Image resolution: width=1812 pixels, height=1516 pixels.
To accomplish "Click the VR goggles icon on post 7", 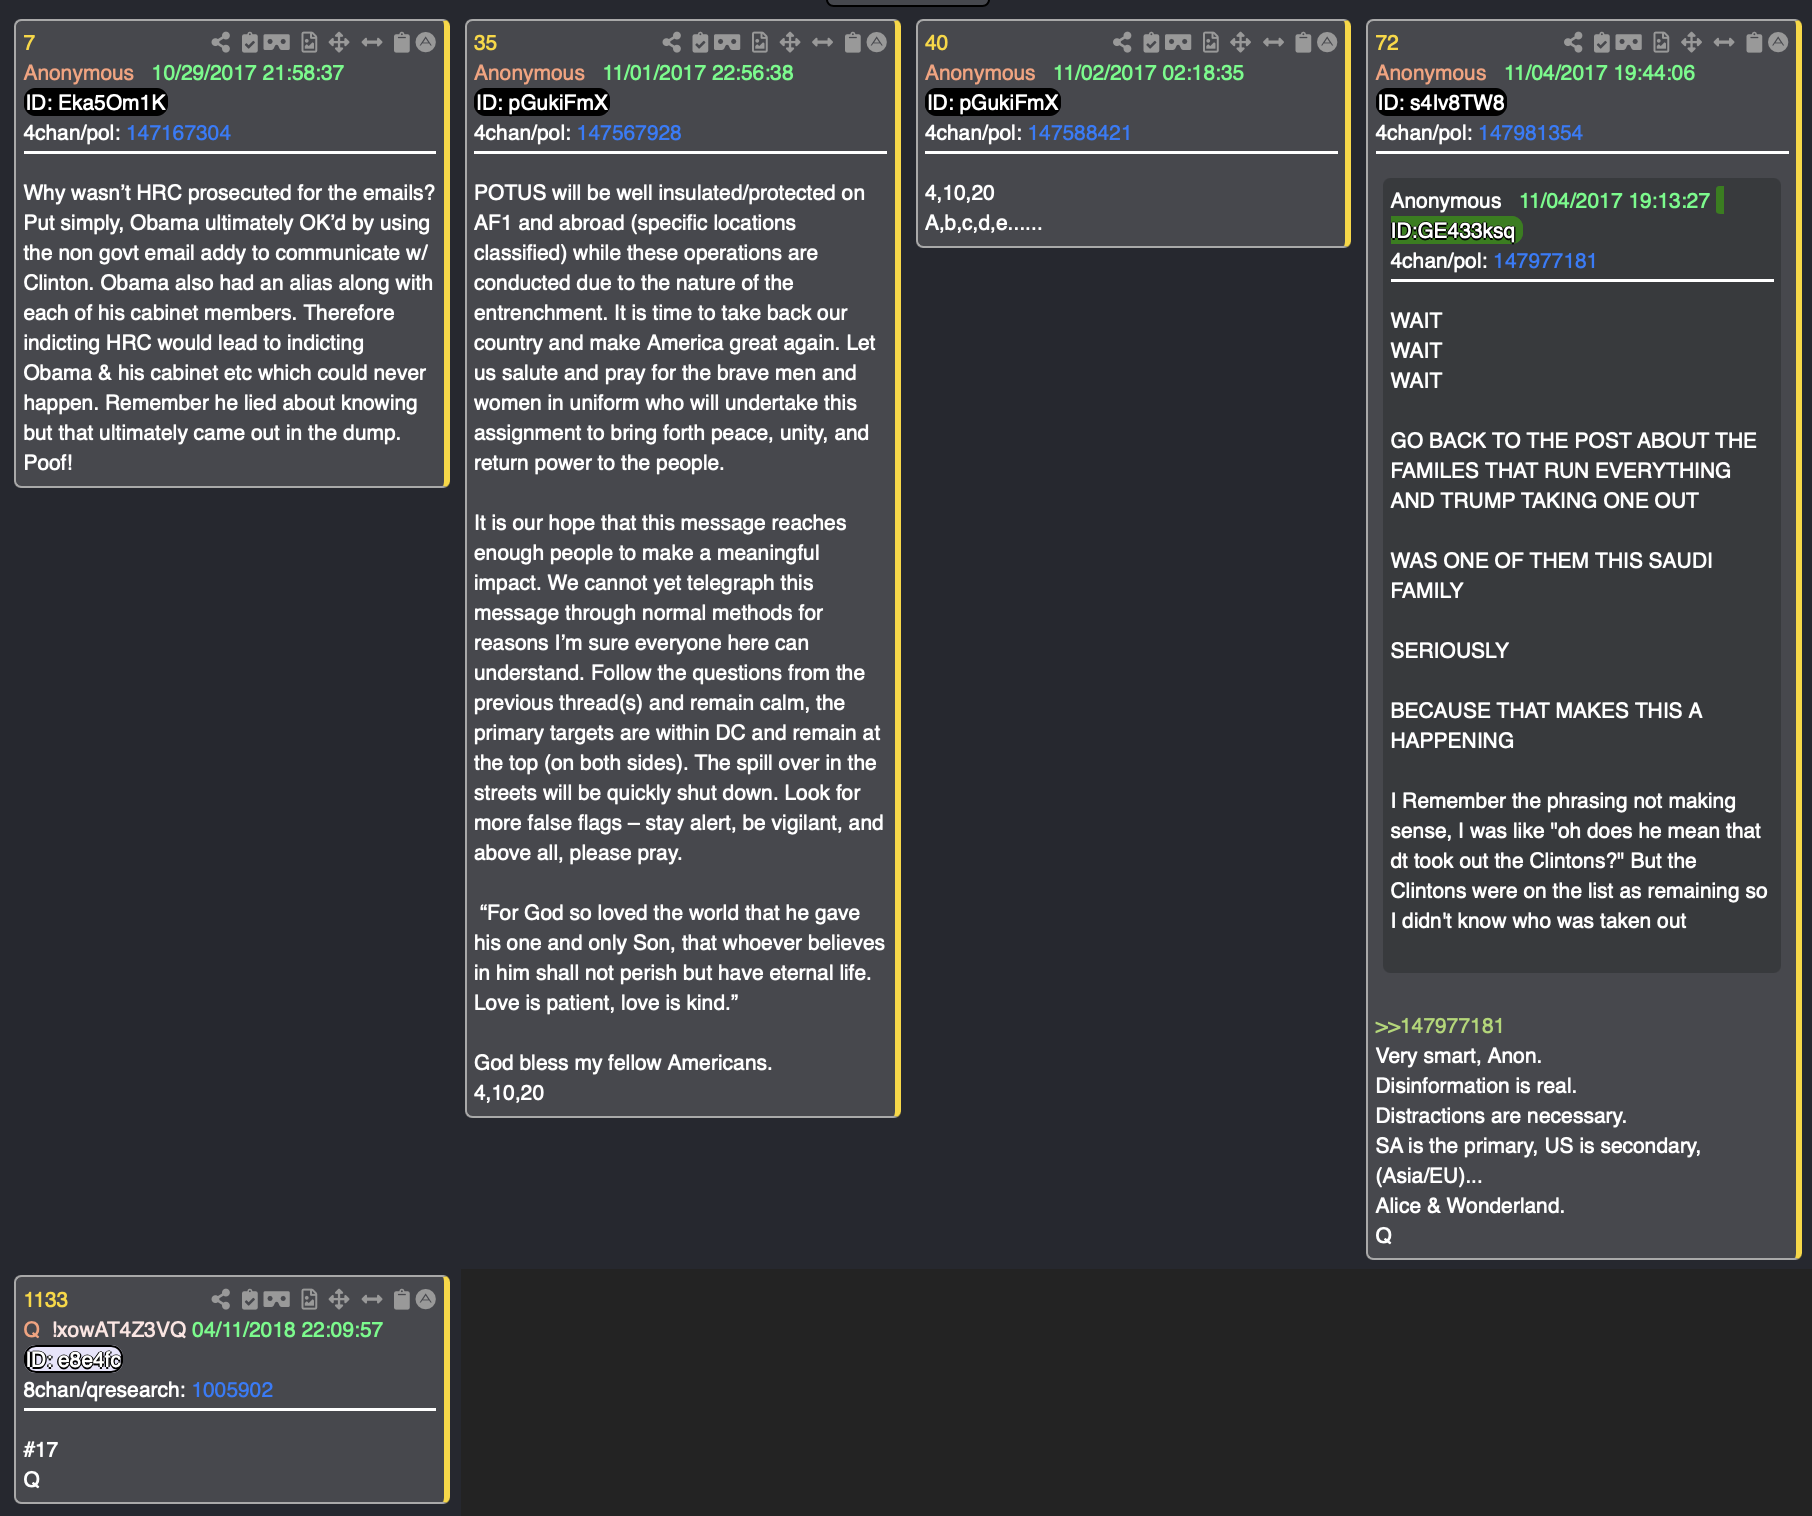I will click(277, 42).
